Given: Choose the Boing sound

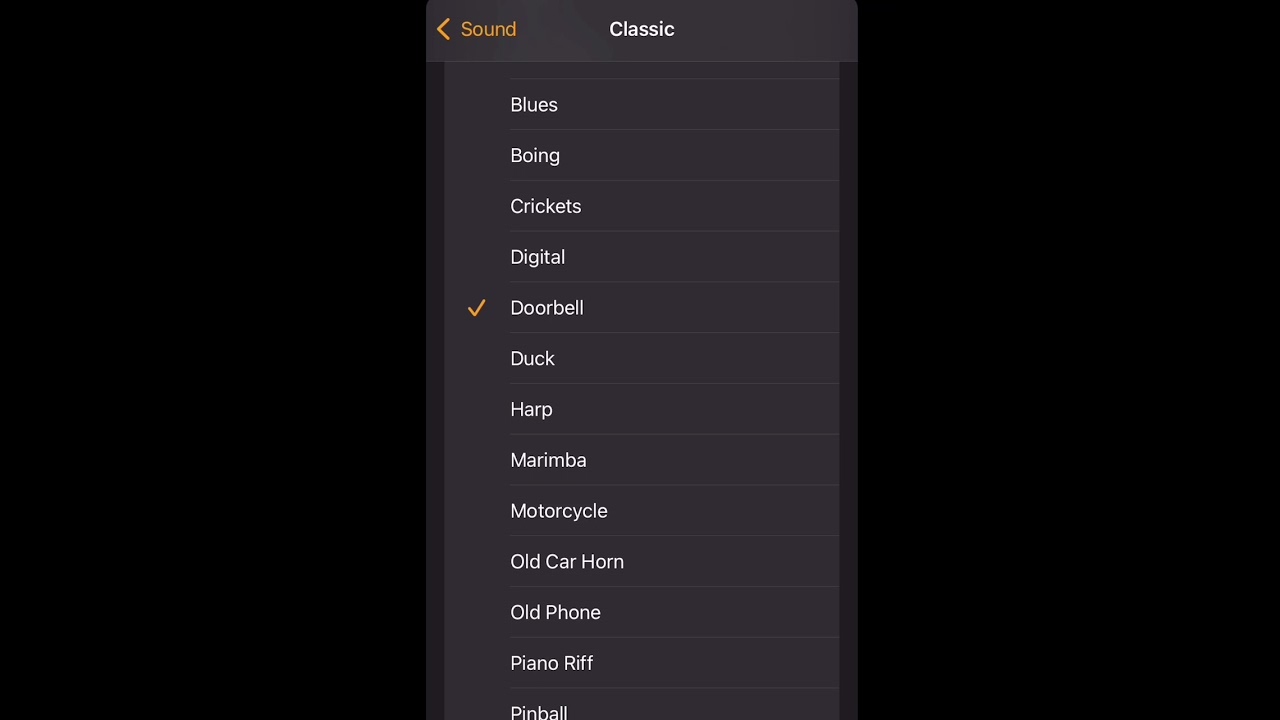Looking at the screenshot, I should [535, 156].
